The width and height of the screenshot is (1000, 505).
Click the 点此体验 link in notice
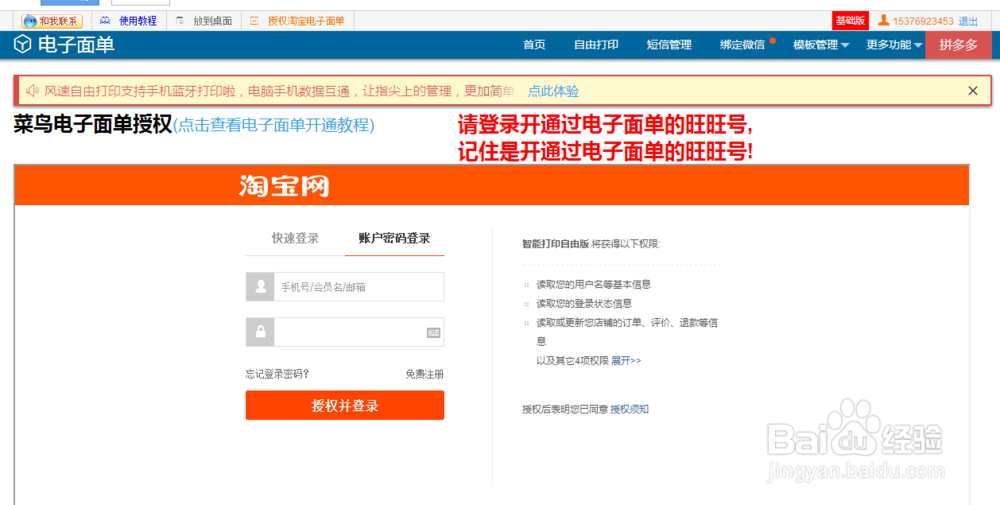[553, 91]
